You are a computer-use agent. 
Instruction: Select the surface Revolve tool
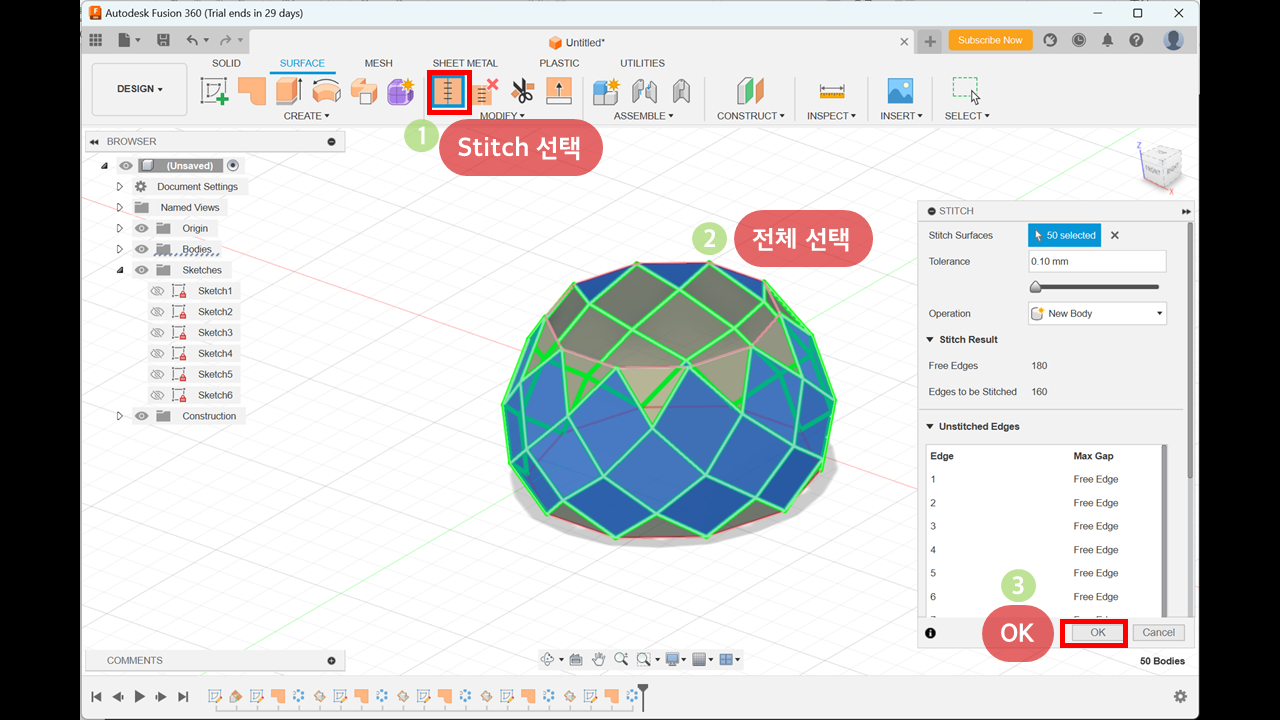coord(326,91)
